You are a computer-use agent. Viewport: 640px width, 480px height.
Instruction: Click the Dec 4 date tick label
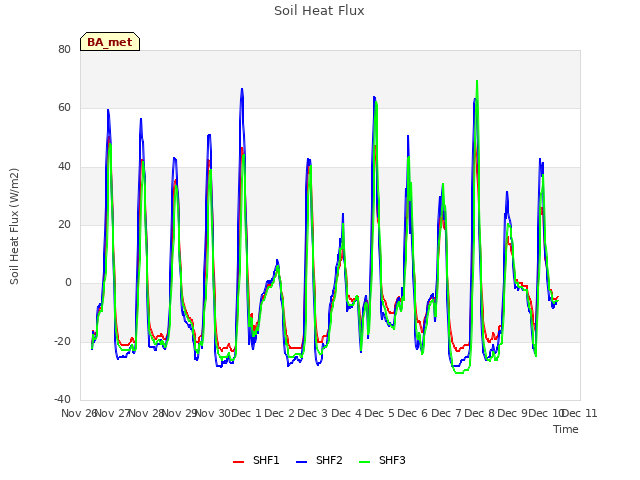347,413
